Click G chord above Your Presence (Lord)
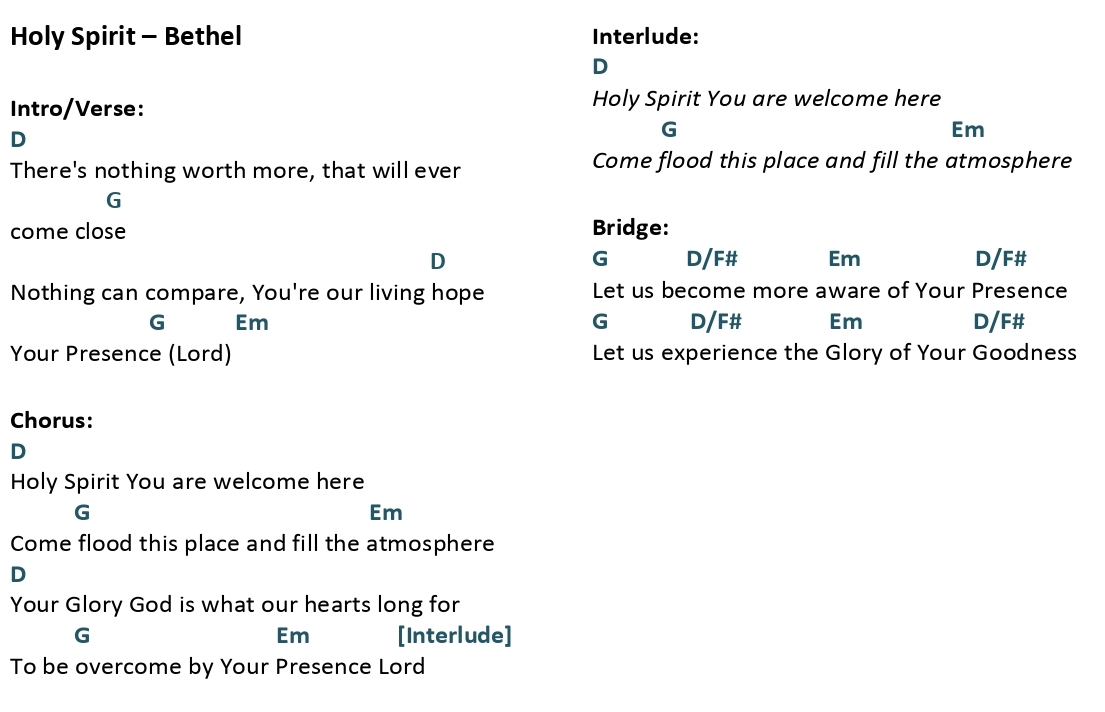This screenshot has height=712, width=1105. [157, 323]
